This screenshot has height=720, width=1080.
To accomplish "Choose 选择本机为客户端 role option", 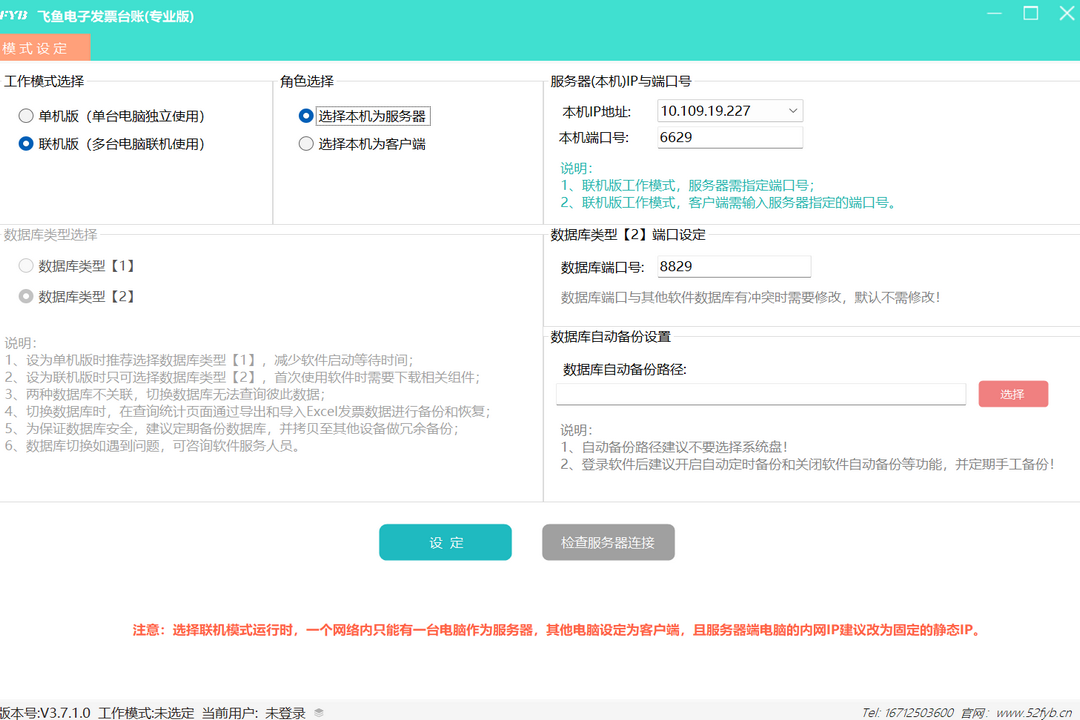I will pyautogui.click(x=306, y=142).
